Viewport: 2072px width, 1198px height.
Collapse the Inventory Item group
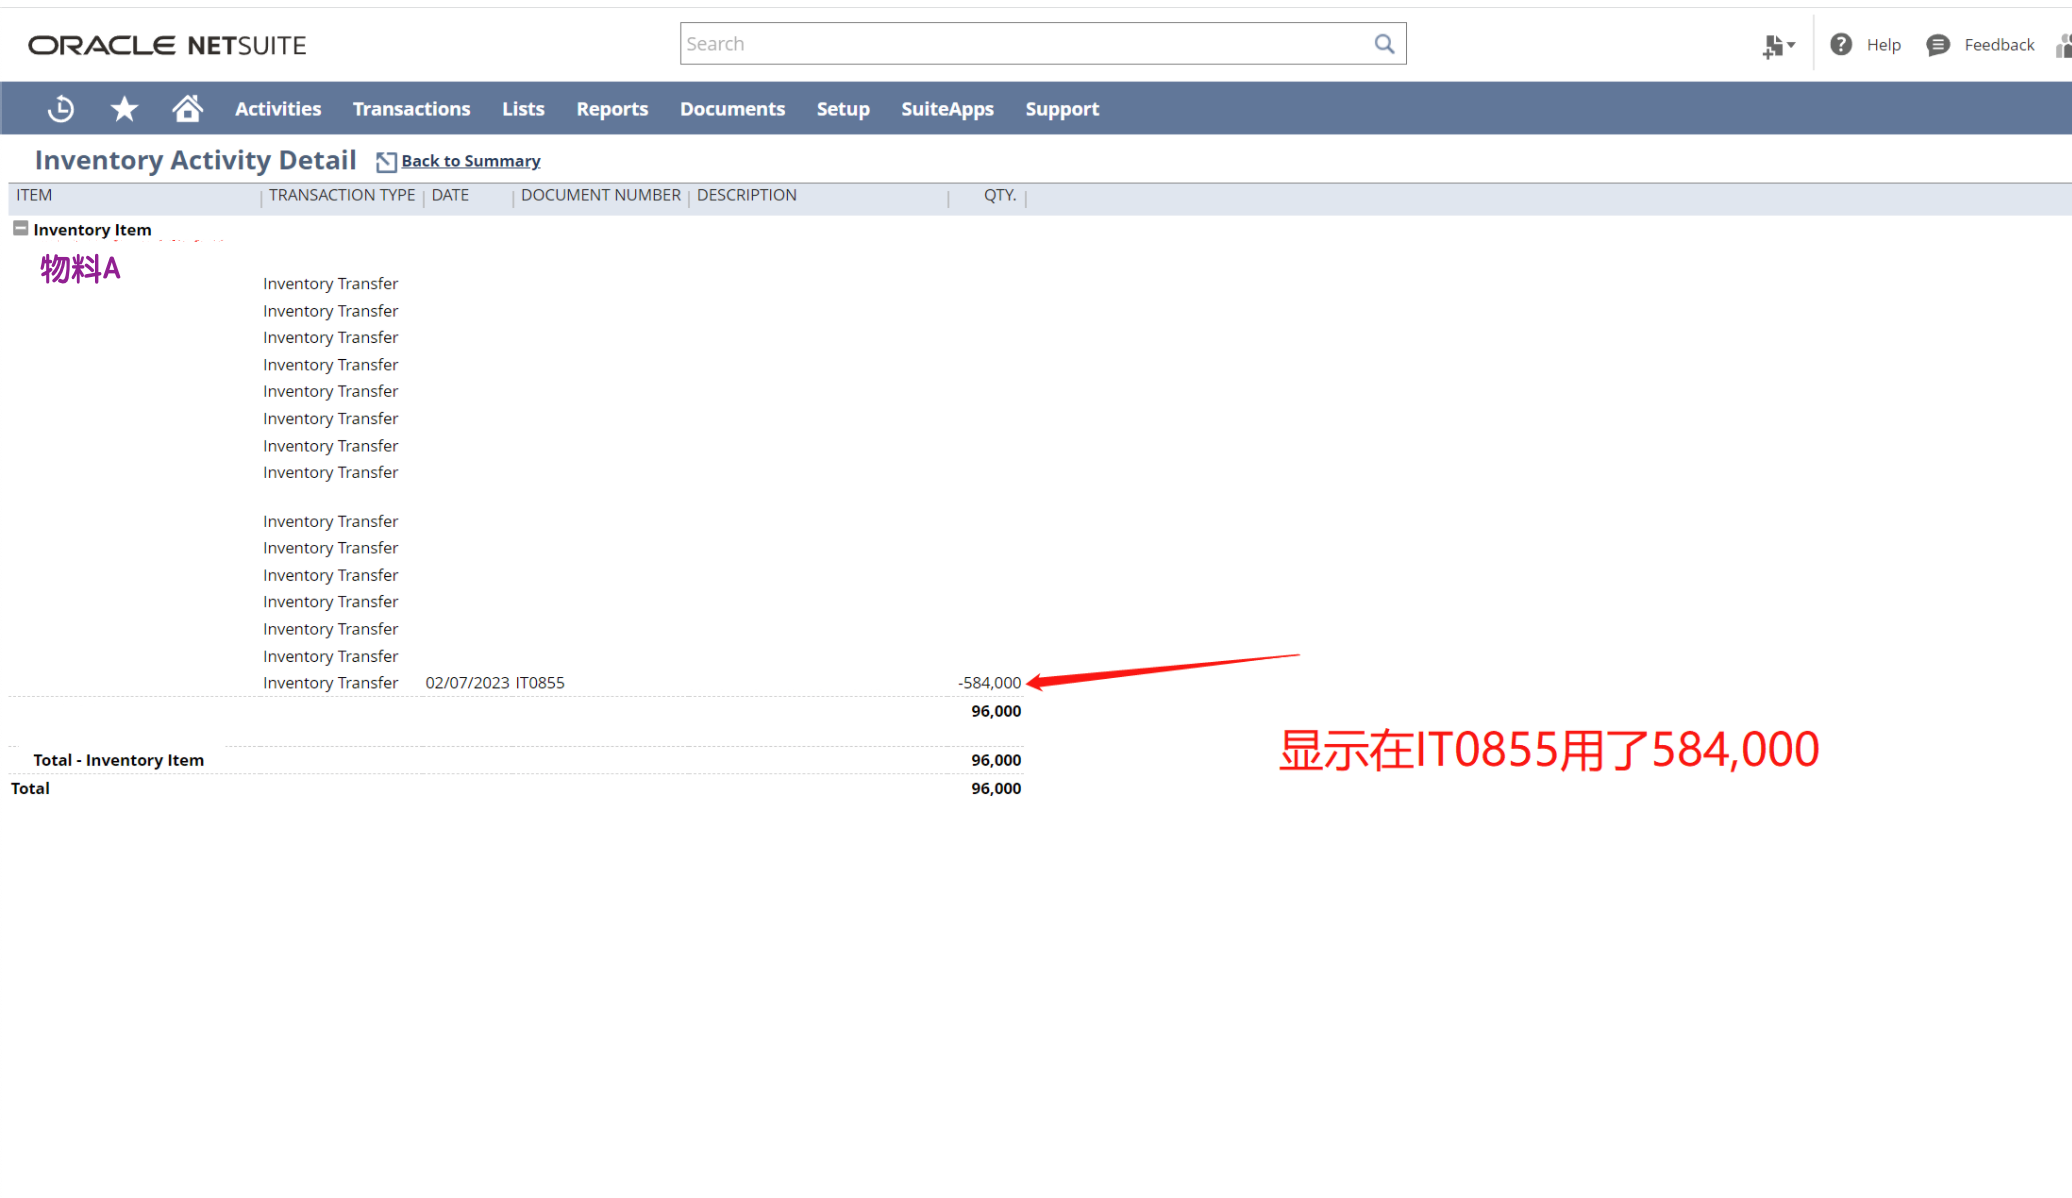point(20,229)
